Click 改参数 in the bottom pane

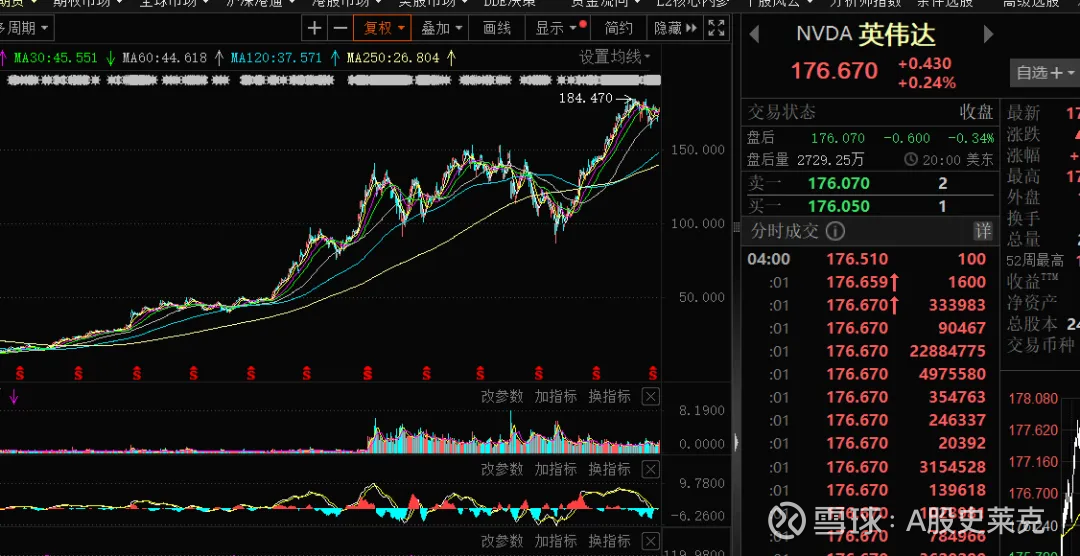(502, 540)
